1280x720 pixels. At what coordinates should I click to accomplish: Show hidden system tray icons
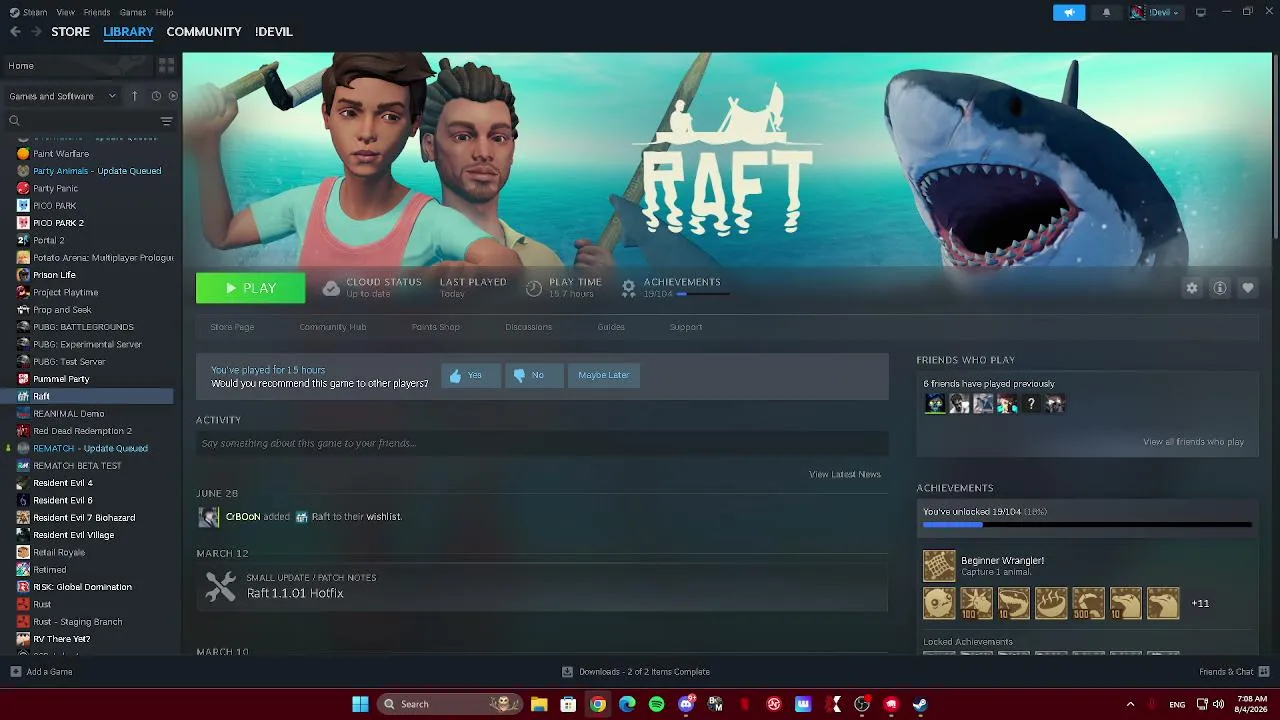(1130, 704)
